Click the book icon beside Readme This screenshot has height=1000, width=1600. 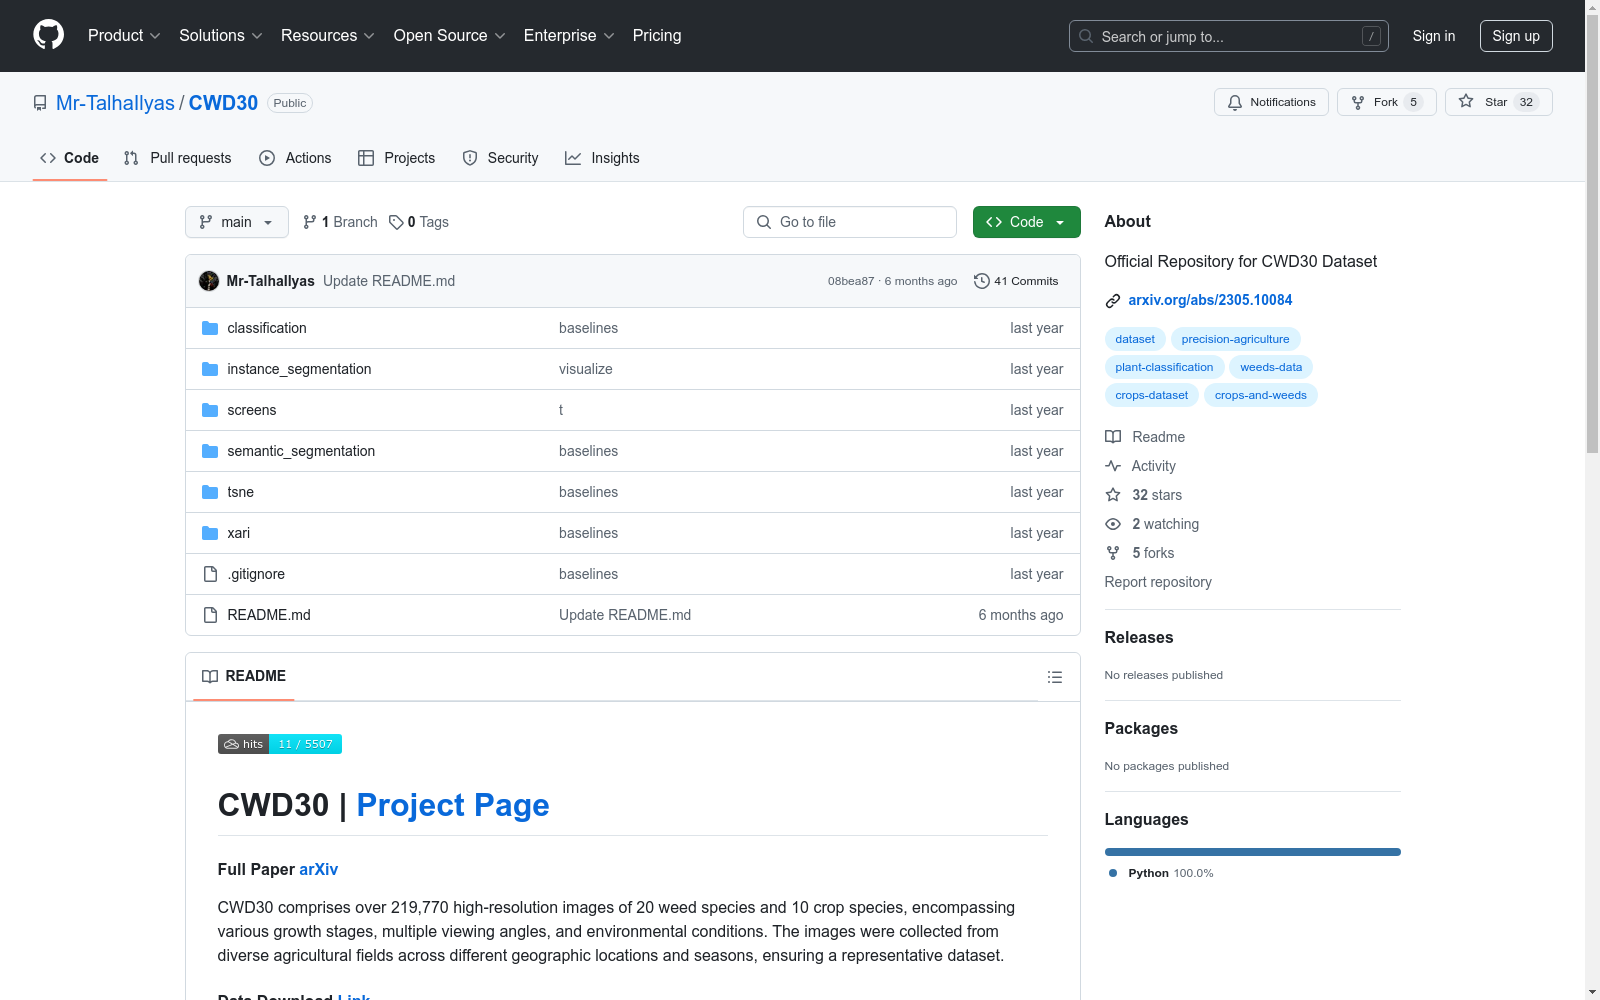point(1113,437)
